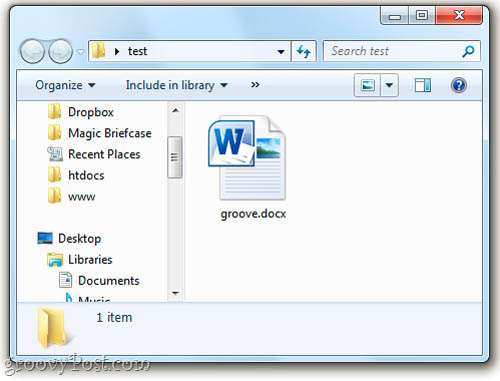
Task: Click the folder icon in details pane
Action: click(x=53, y=328)
